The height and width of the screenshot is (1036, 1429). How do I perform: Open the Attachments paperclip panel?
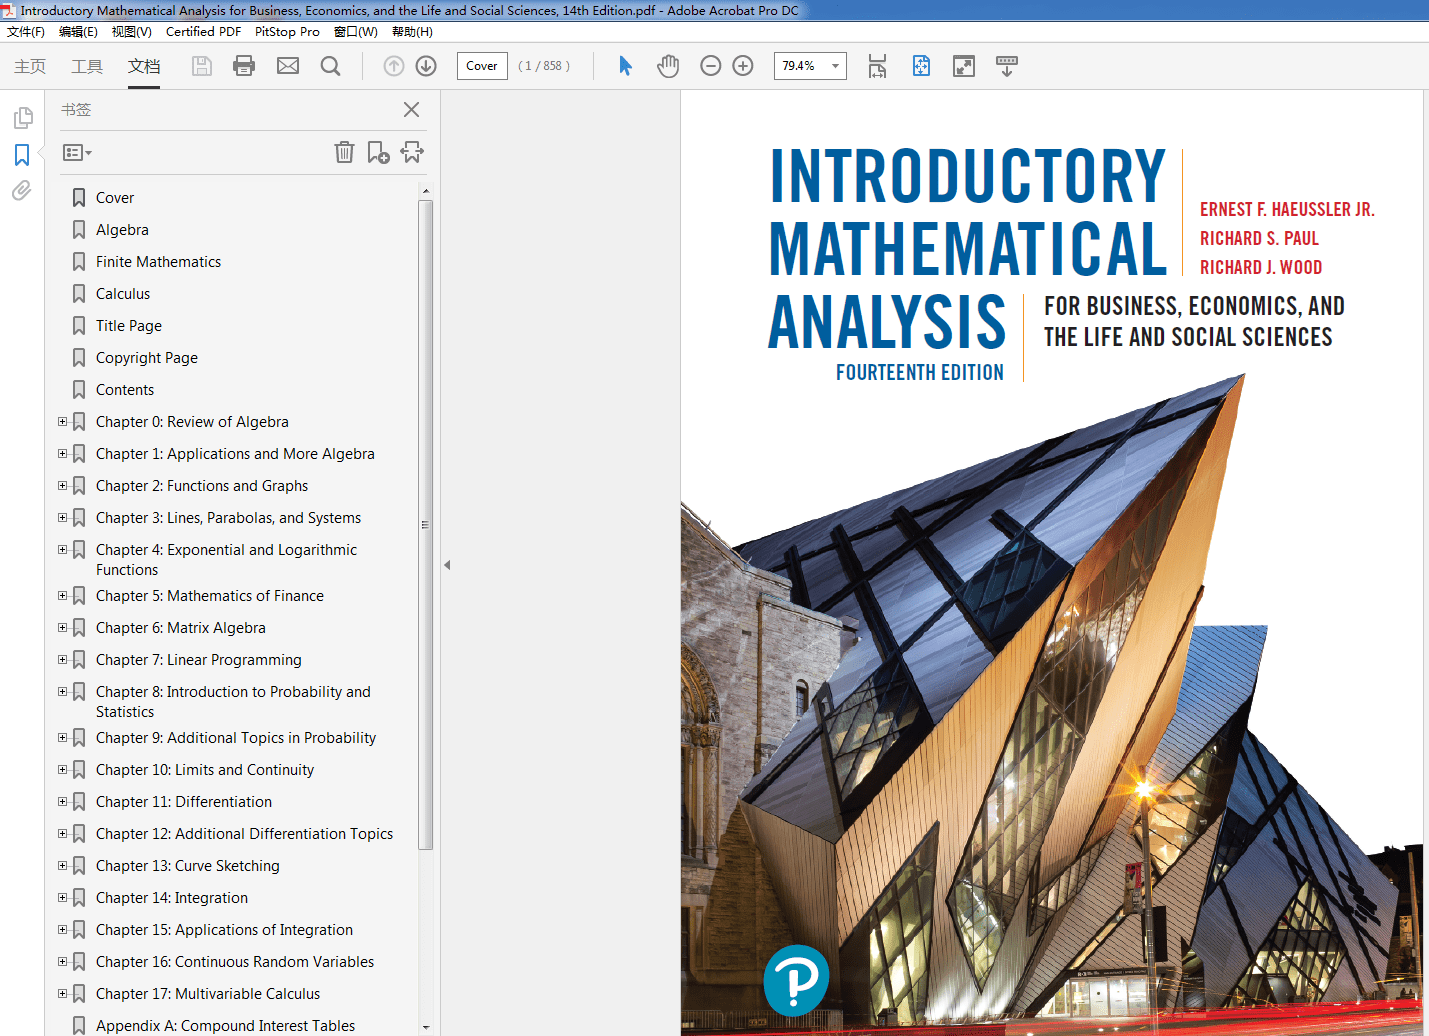pos(22,191)
